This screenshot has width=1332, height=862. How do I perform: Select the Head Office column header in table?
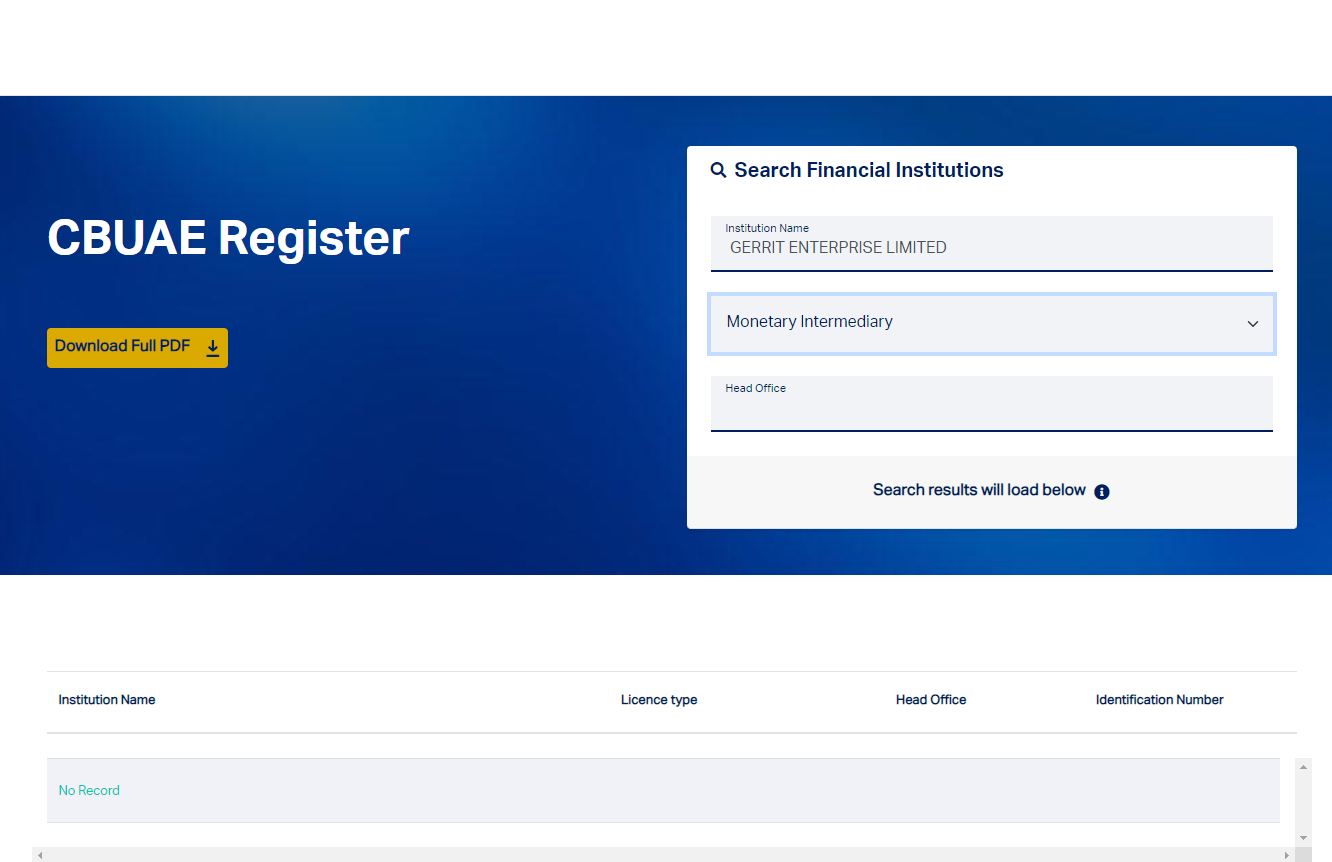point(931,700)
